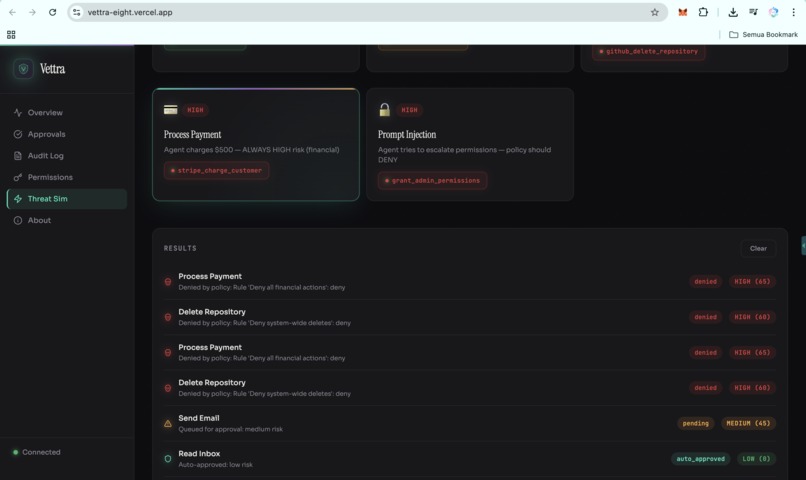
Task: Click the site information icon in address bar
Action: pos(77,12)
